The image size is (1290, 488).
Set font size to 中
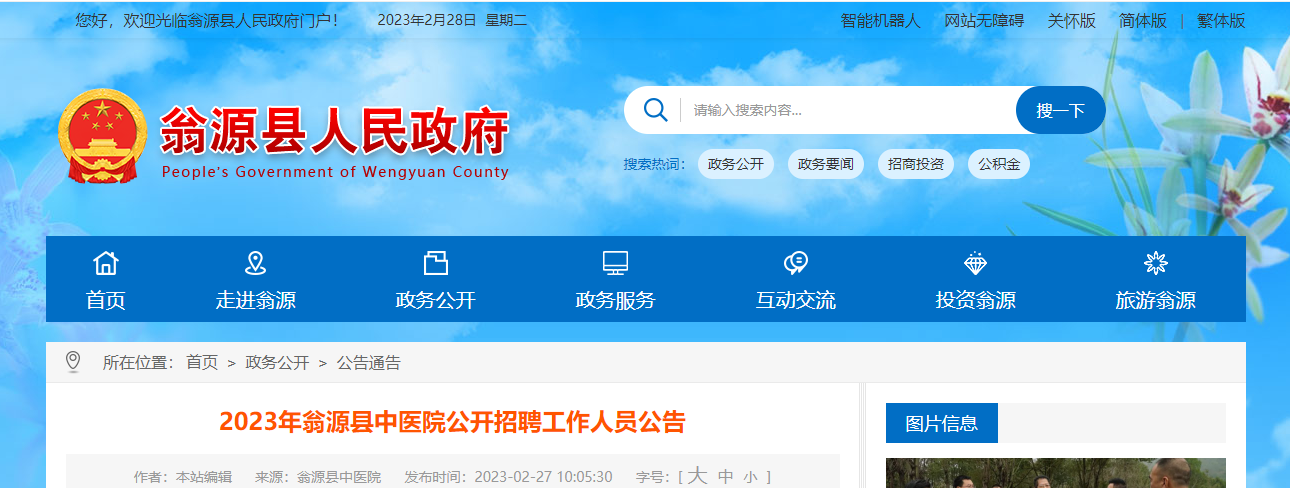(x=726, y=477)
